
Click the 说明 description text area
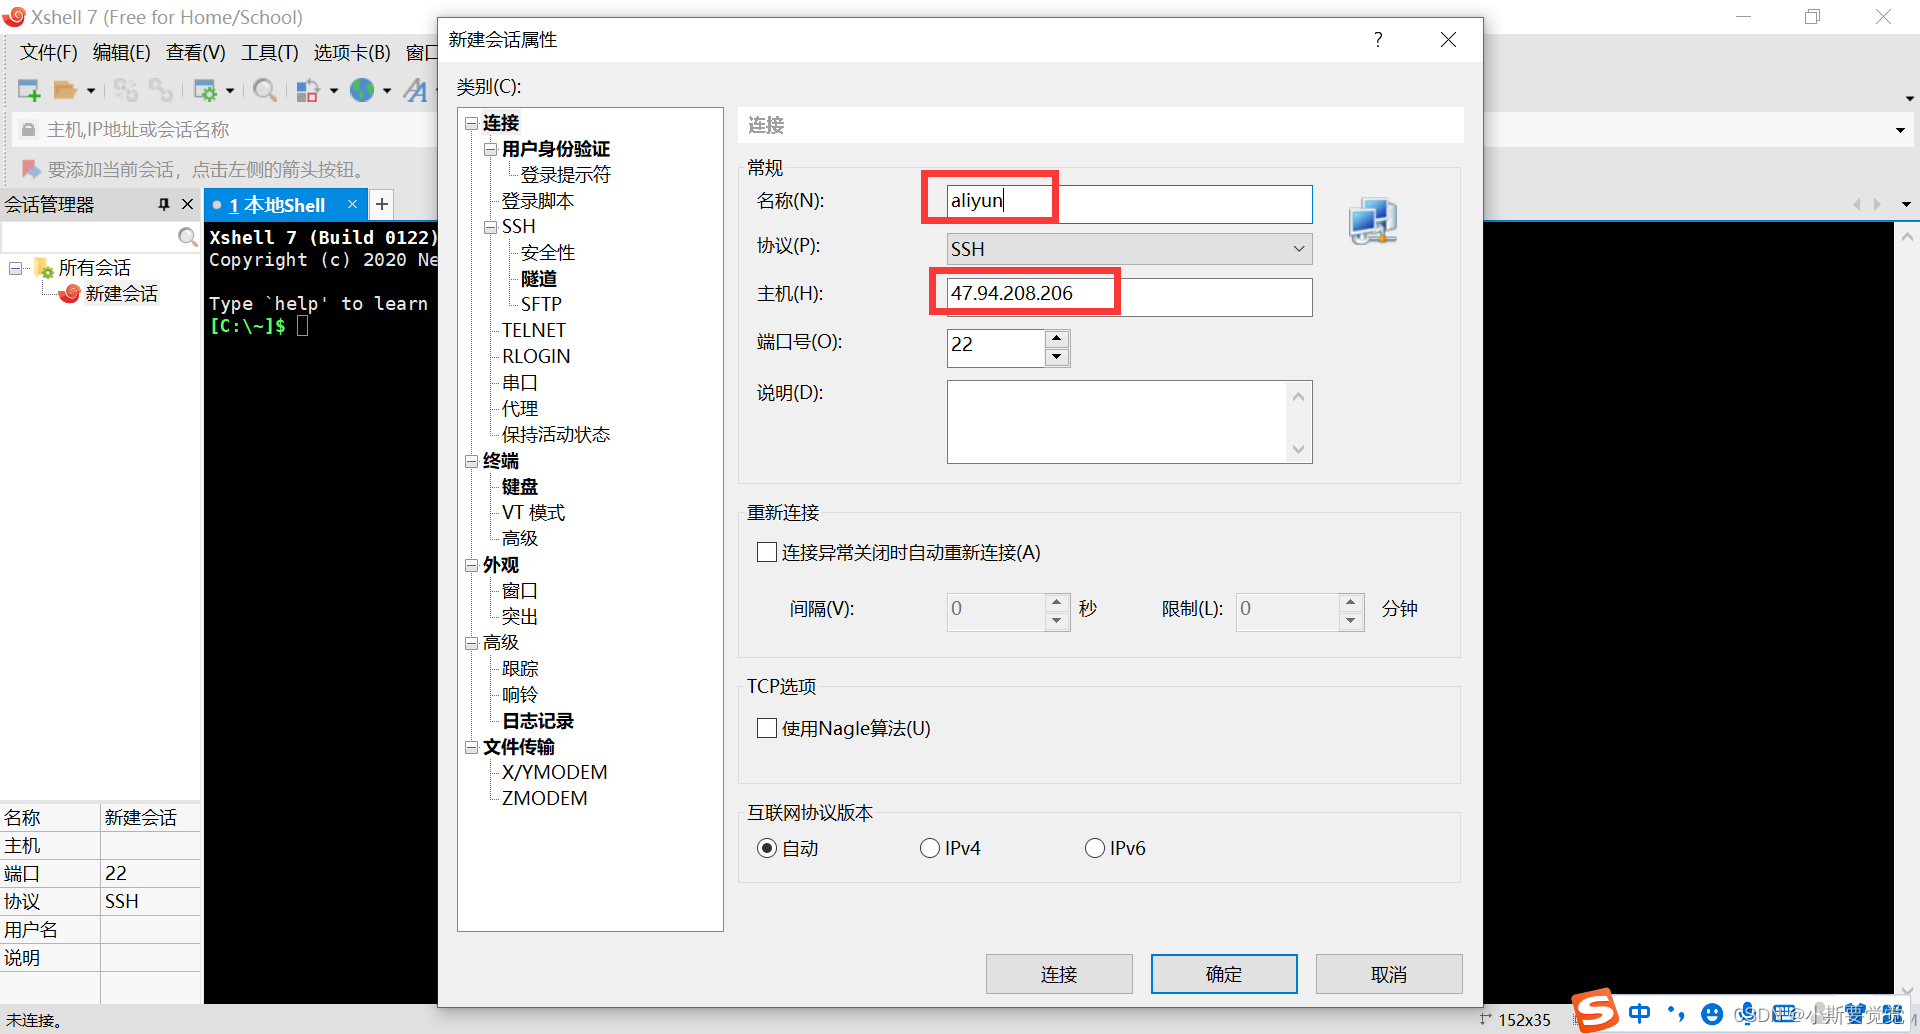[x=1130, y=422]
